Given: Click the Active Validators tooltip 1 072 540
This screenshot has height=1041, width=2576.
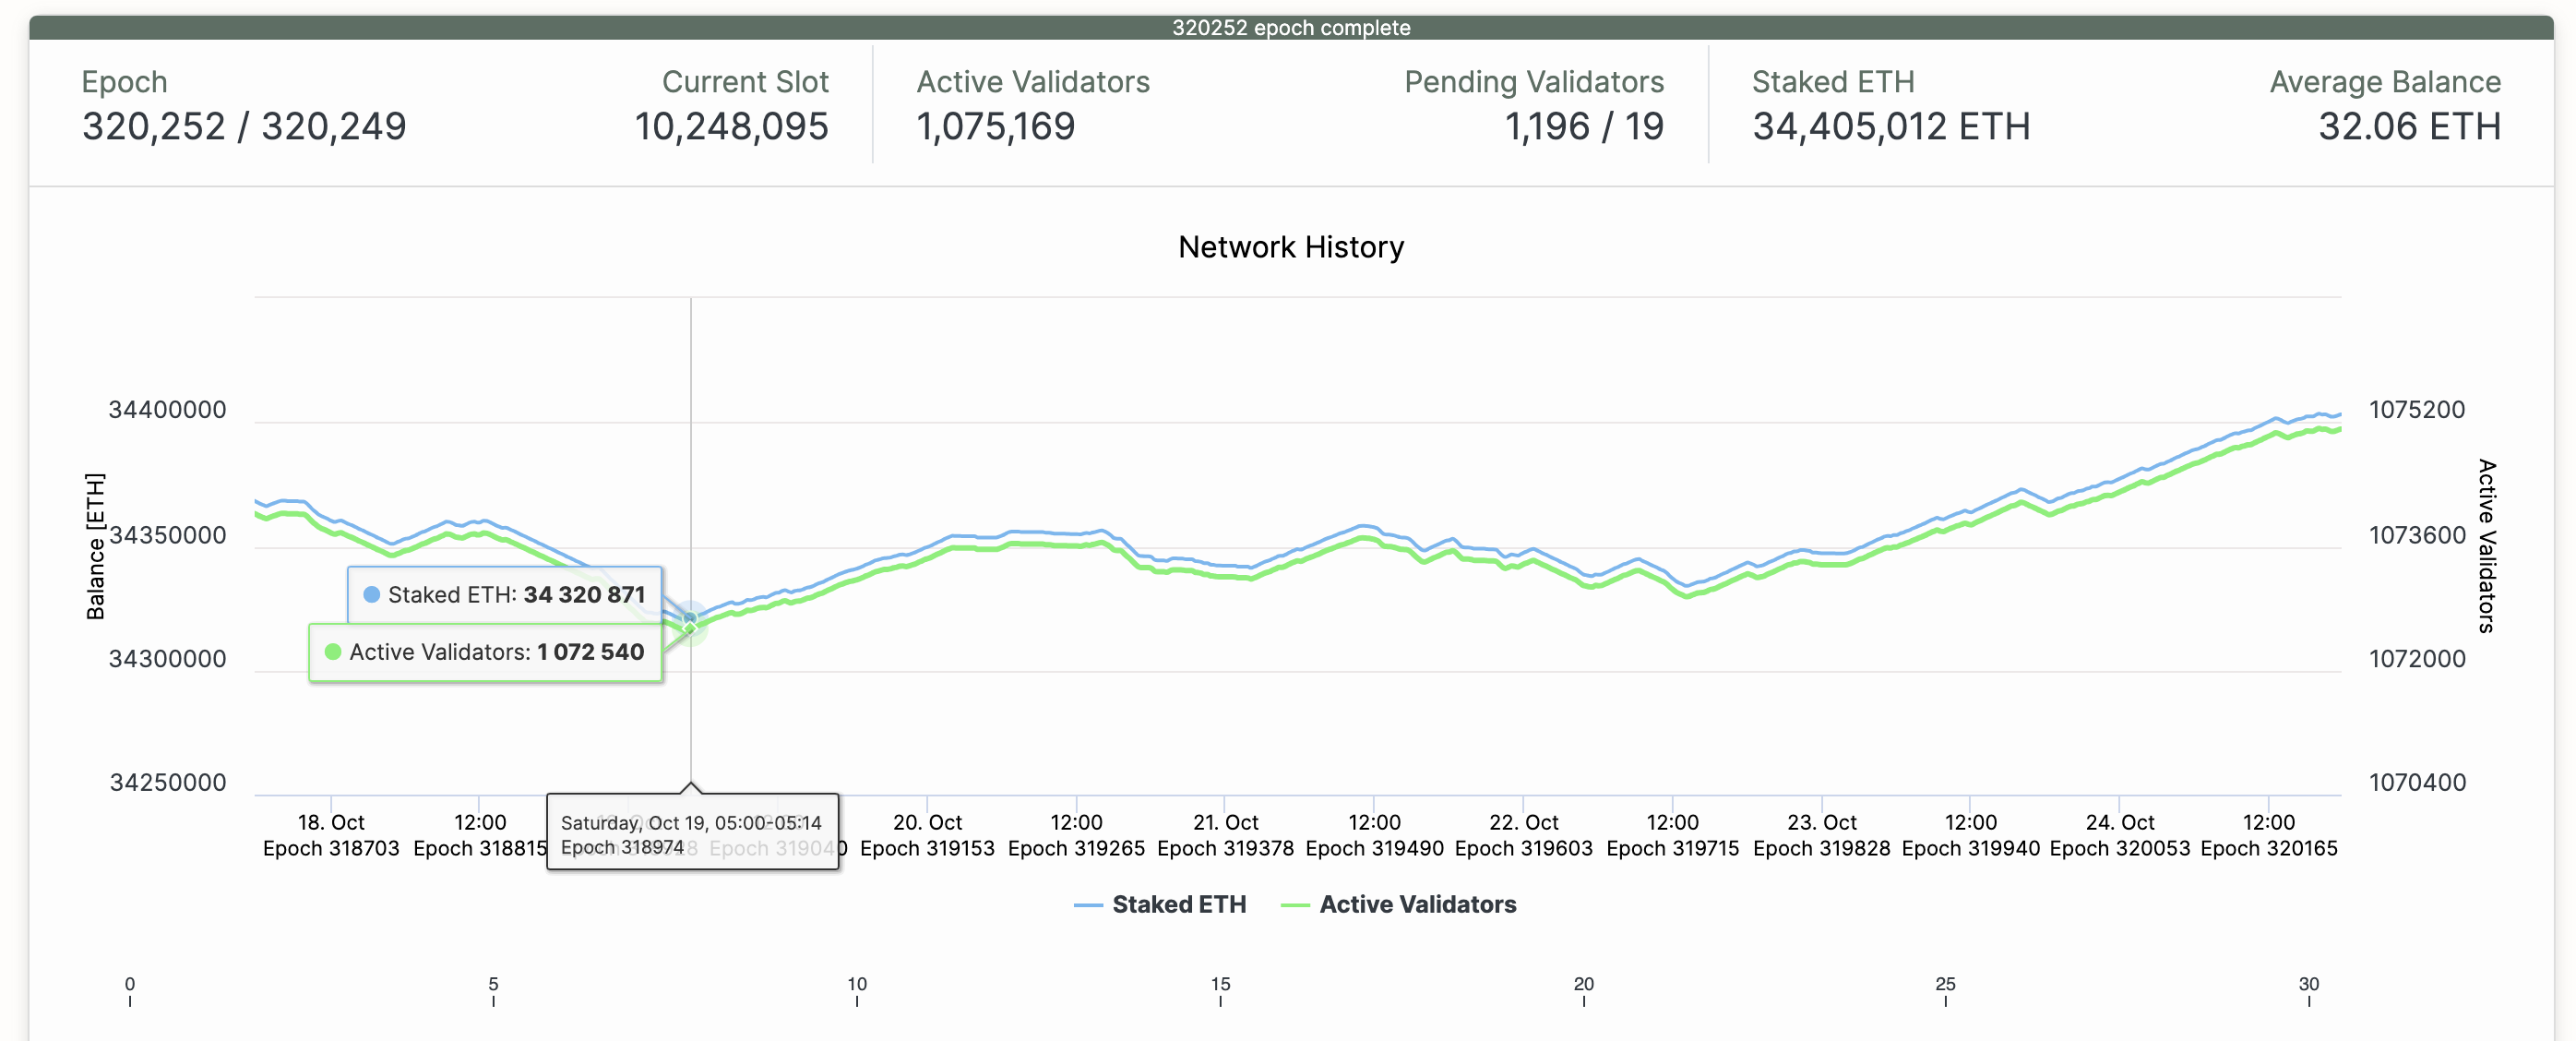Looking at the screenshot, I should pos(486,652).
